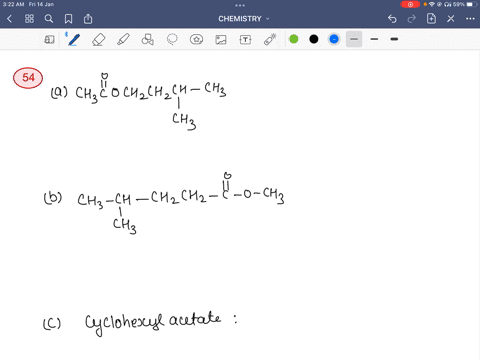Select the thickest stroke width

coord(394,39)
